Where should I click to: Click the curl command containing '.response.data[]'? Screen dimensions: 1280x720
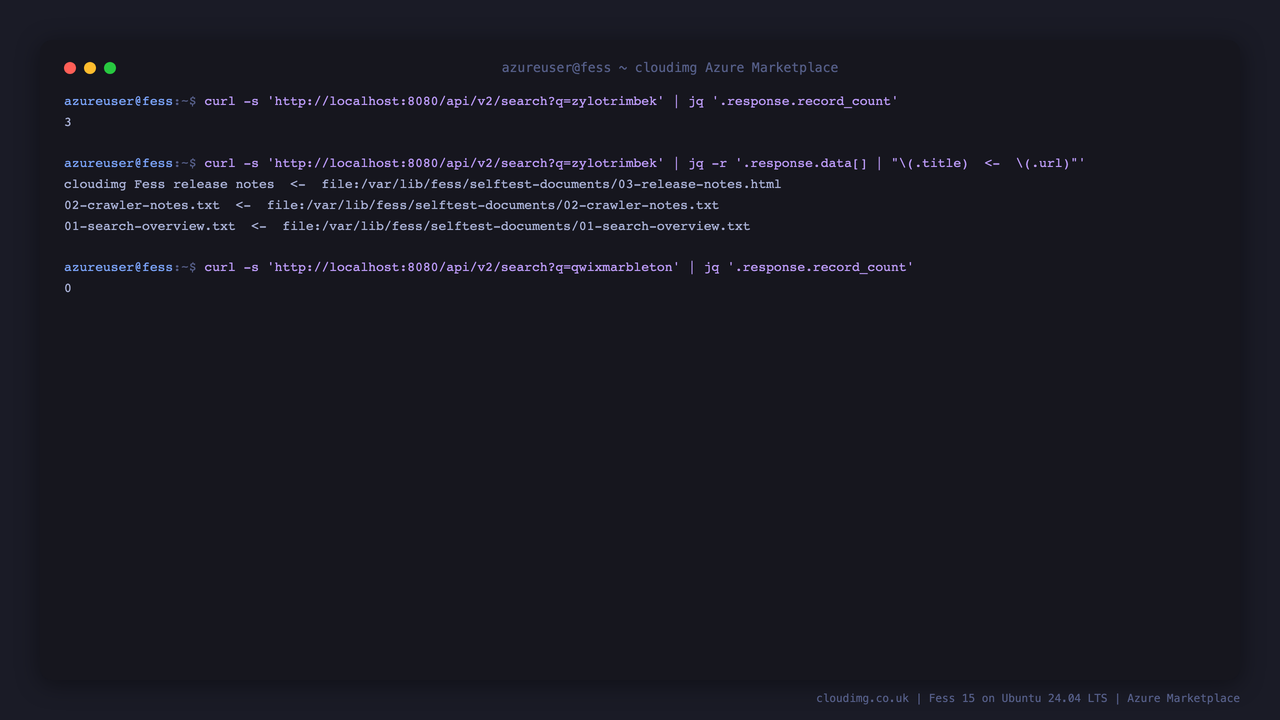coord(645,163)
